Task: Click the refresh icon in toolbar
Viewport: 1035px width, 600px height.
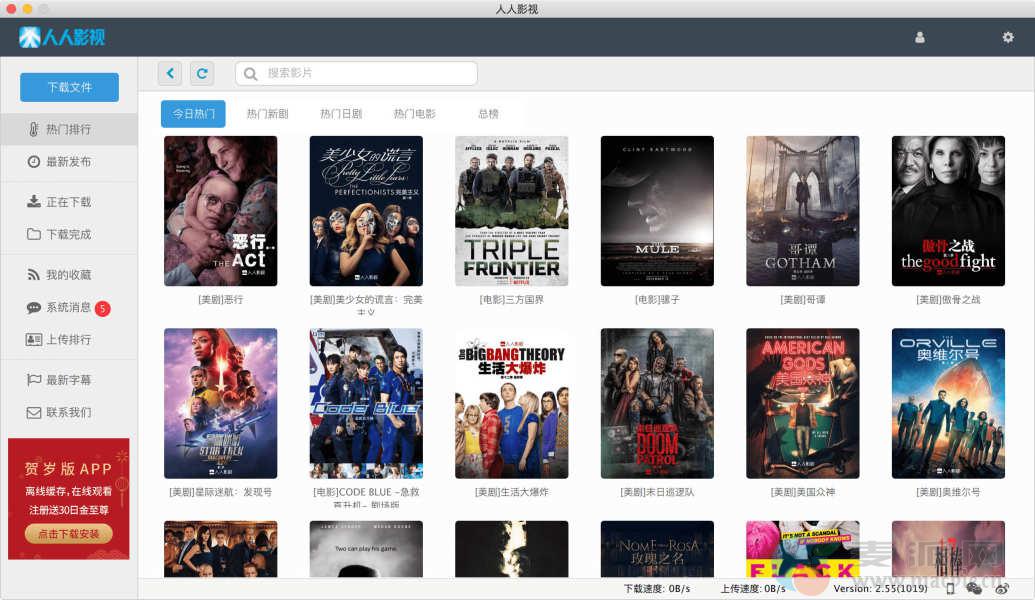Action: (202, 73)
